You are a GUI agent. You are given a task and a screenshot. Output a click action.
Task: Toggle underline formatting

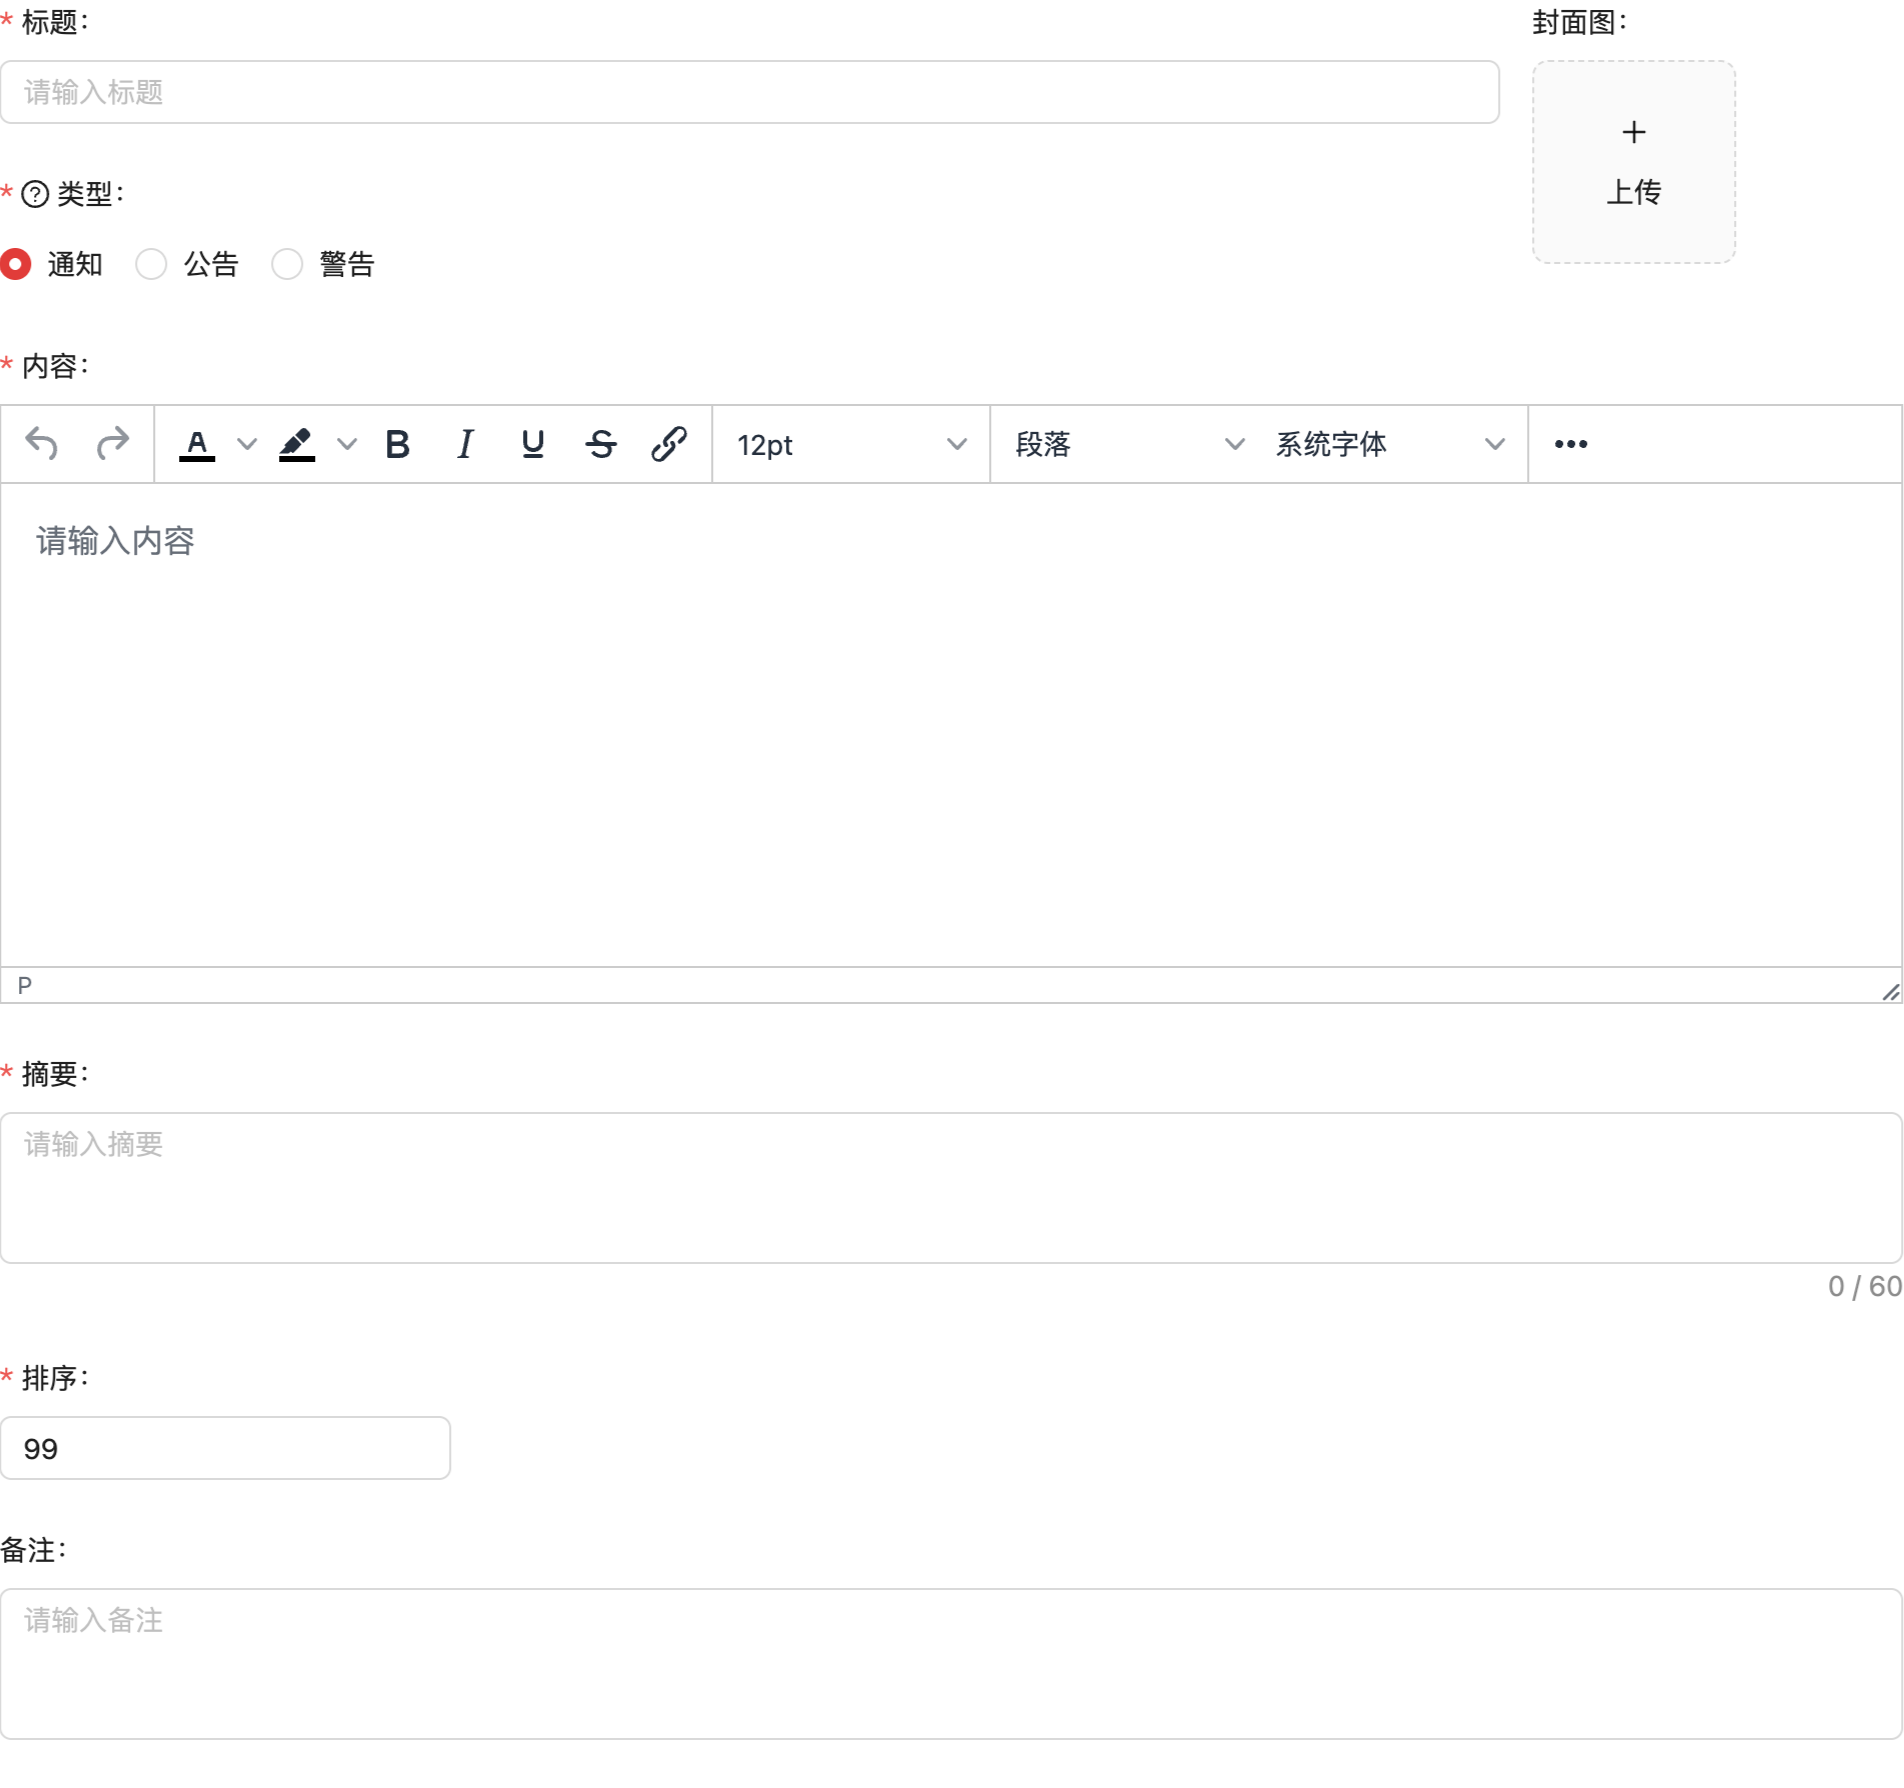pos(533,444)
